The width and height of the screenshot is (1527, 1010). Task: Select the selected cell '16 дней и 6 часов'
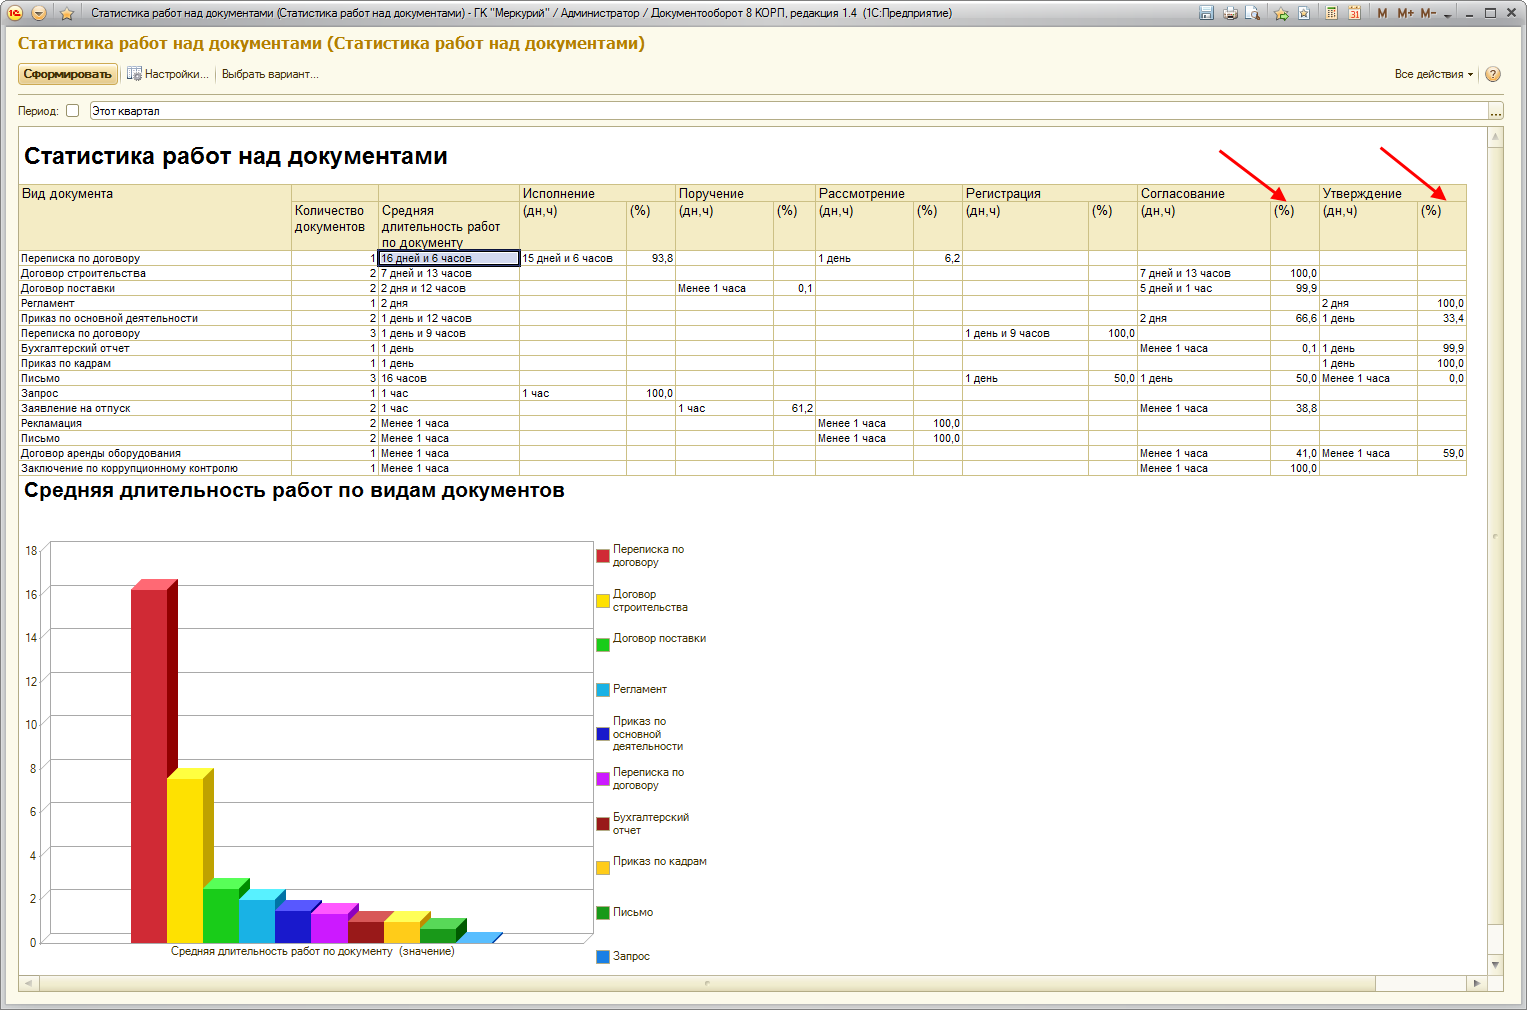(x=449, y=258)
